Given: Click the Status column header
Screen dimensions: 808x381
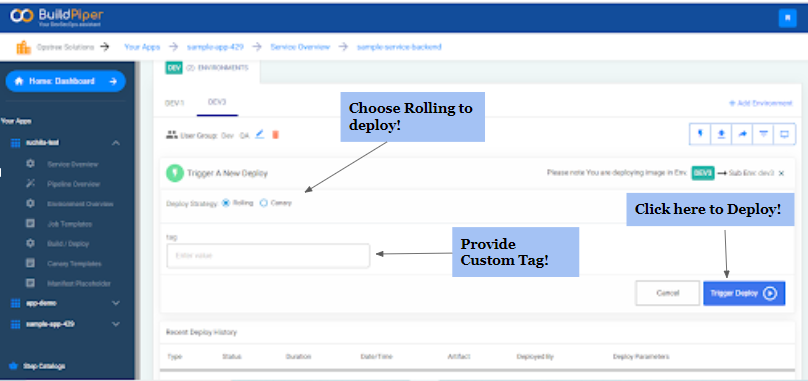Looking at the screenshot, I should click(x=232, y=357).
